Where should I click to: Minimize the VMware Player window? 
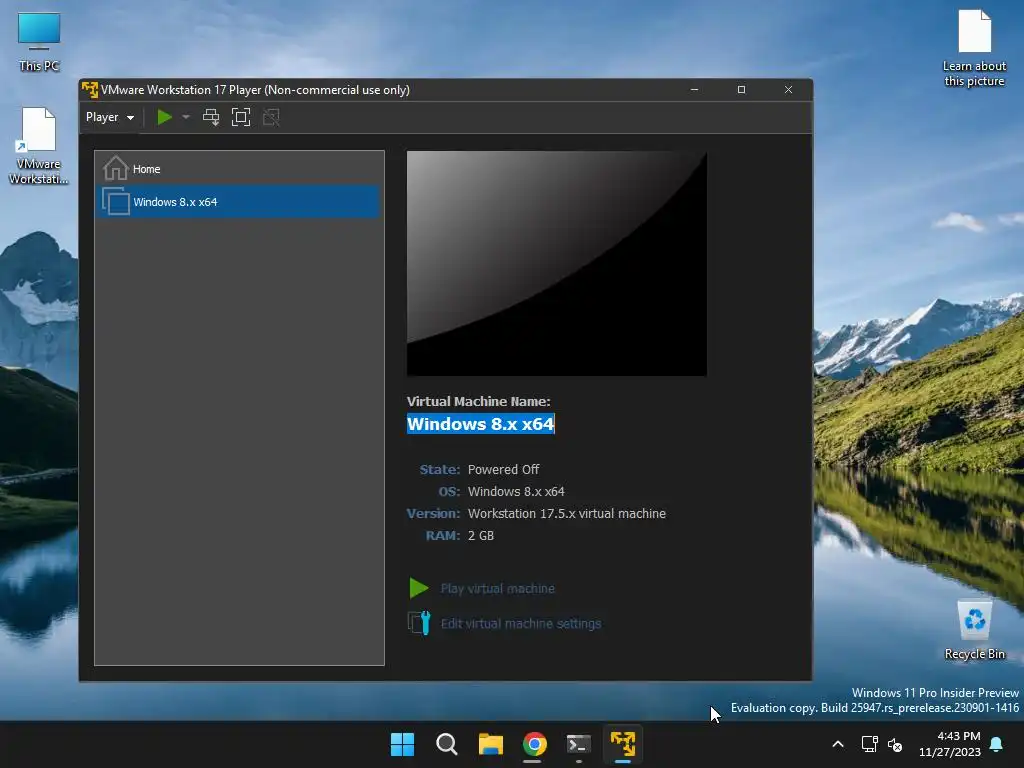(694, 89)
